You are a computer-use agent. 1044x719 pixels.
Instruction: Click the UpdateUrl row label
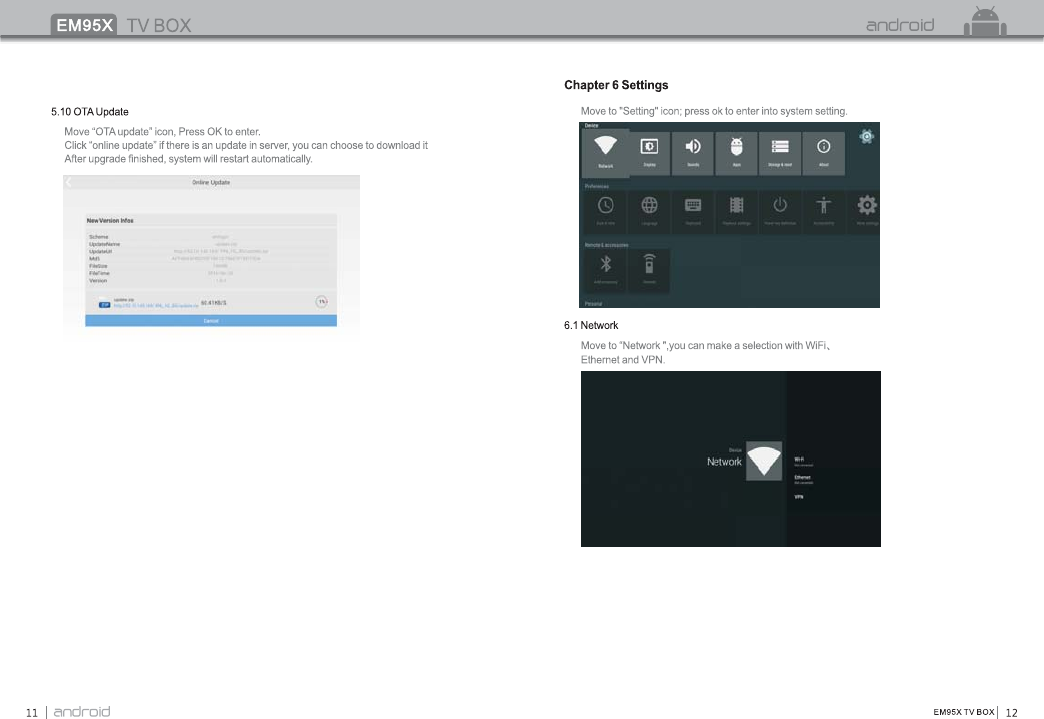101,252
